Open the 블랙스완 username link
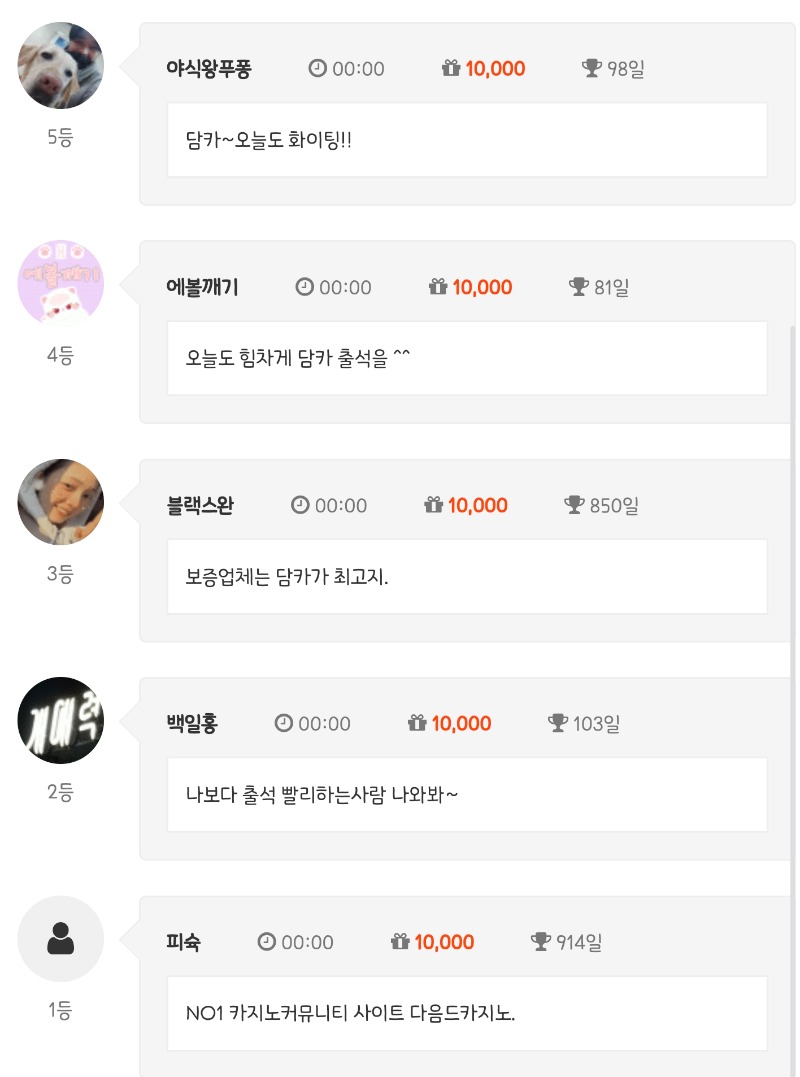This screenshot has height=1077, width=800. pyautogui.click(x=200, y=505)
